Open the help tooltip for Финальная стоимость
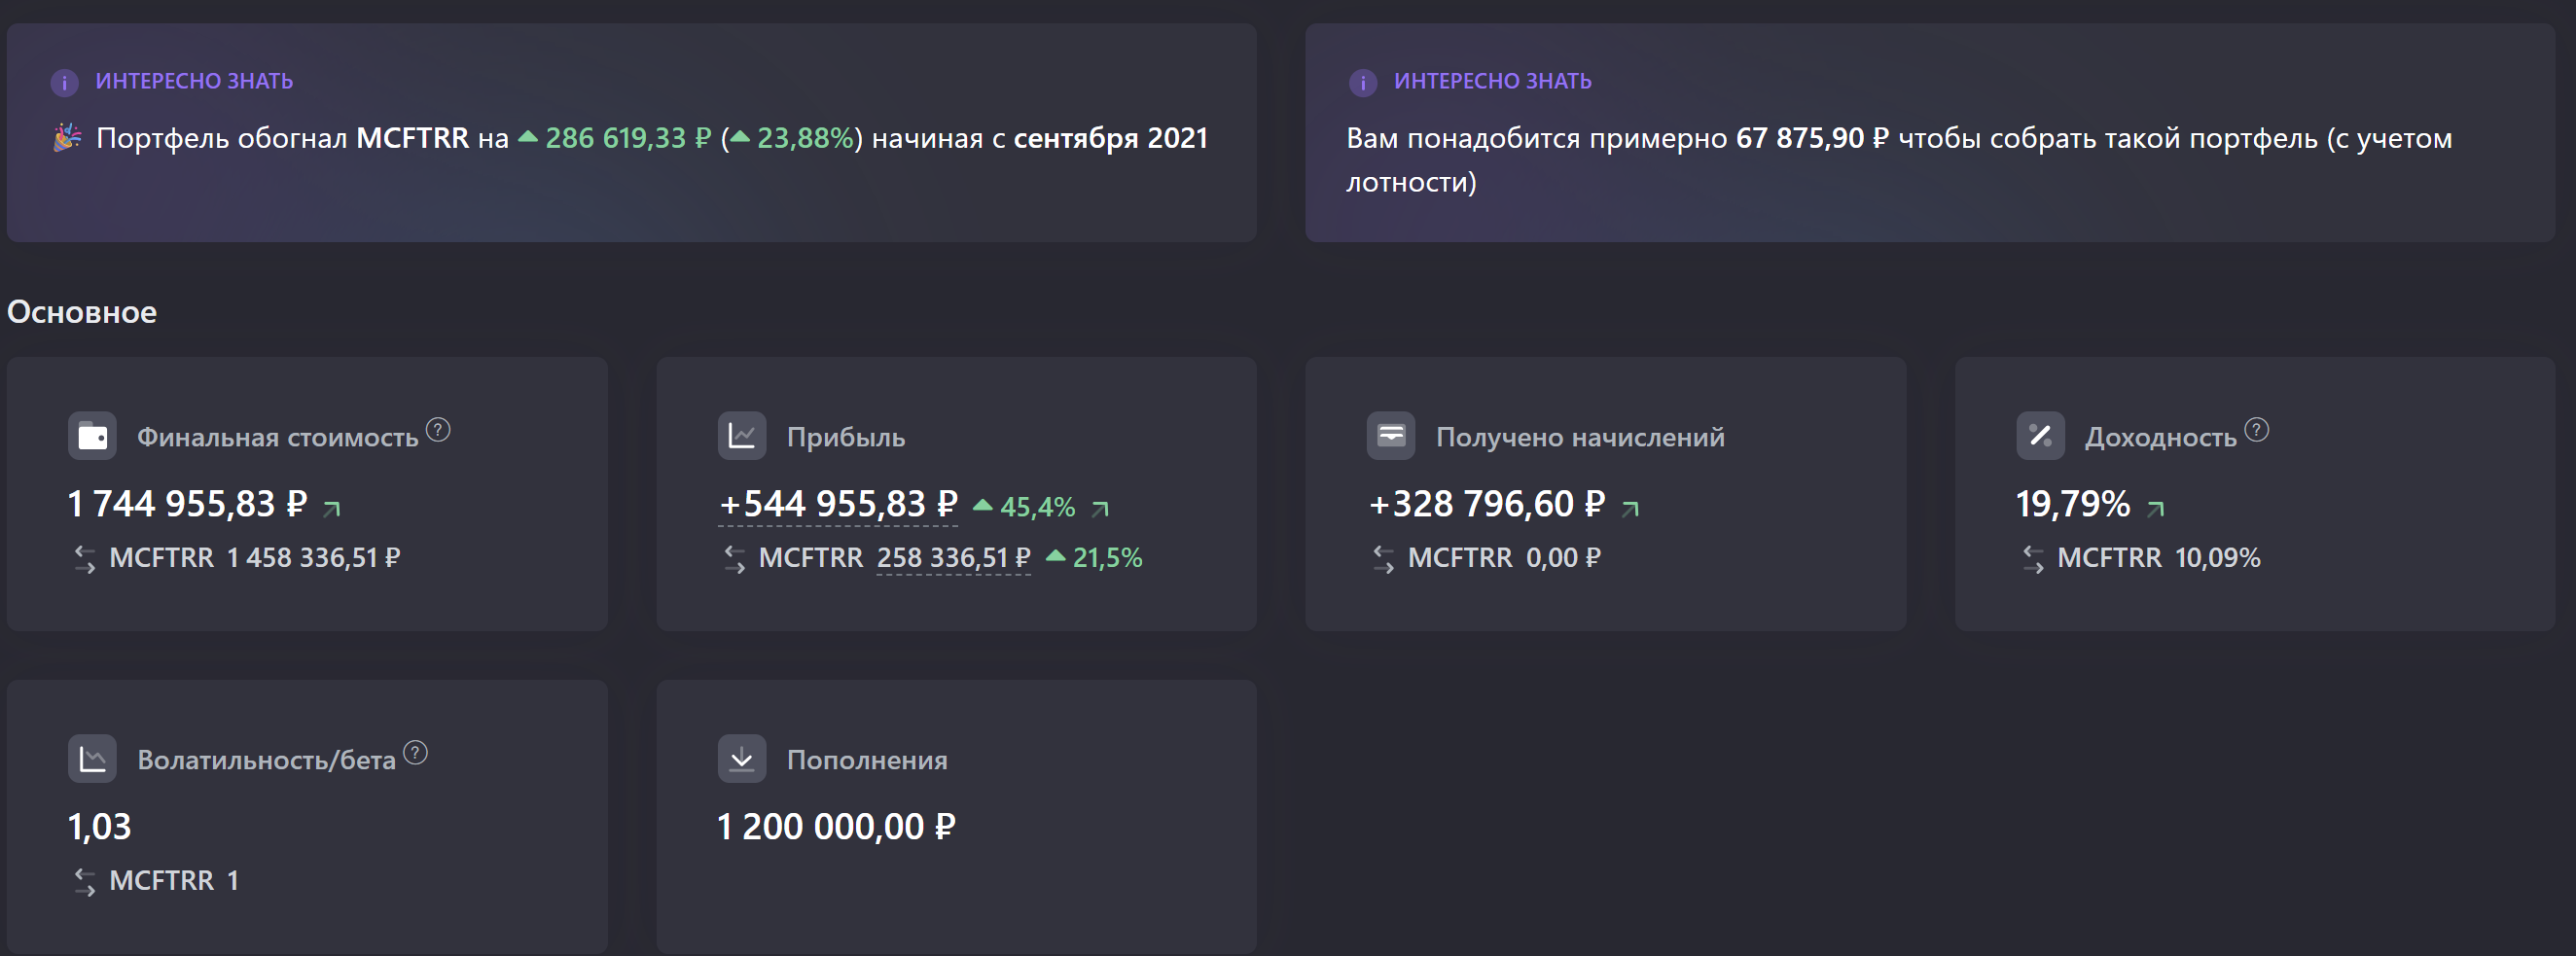The image size is (2576, 956). click(438, 430)
